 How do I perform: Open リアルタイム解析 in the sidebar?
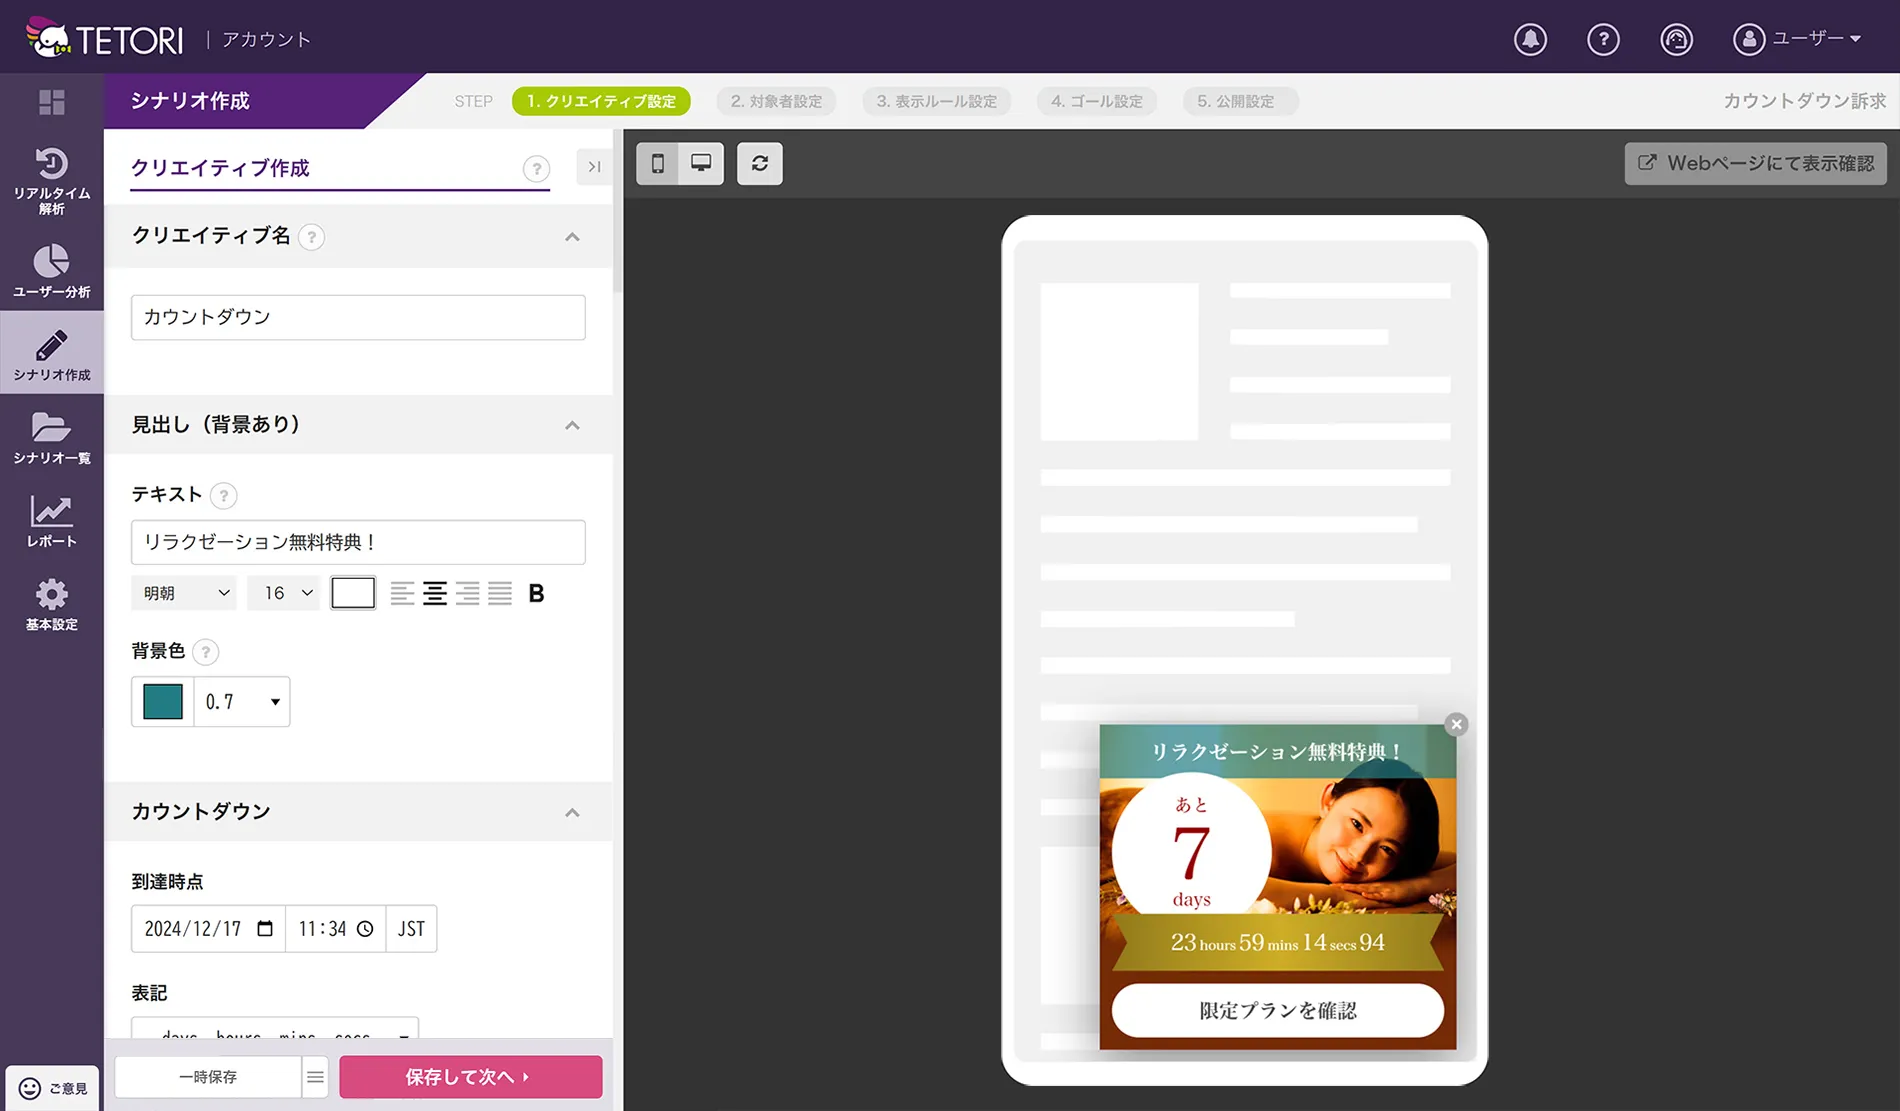pos(51,180)
